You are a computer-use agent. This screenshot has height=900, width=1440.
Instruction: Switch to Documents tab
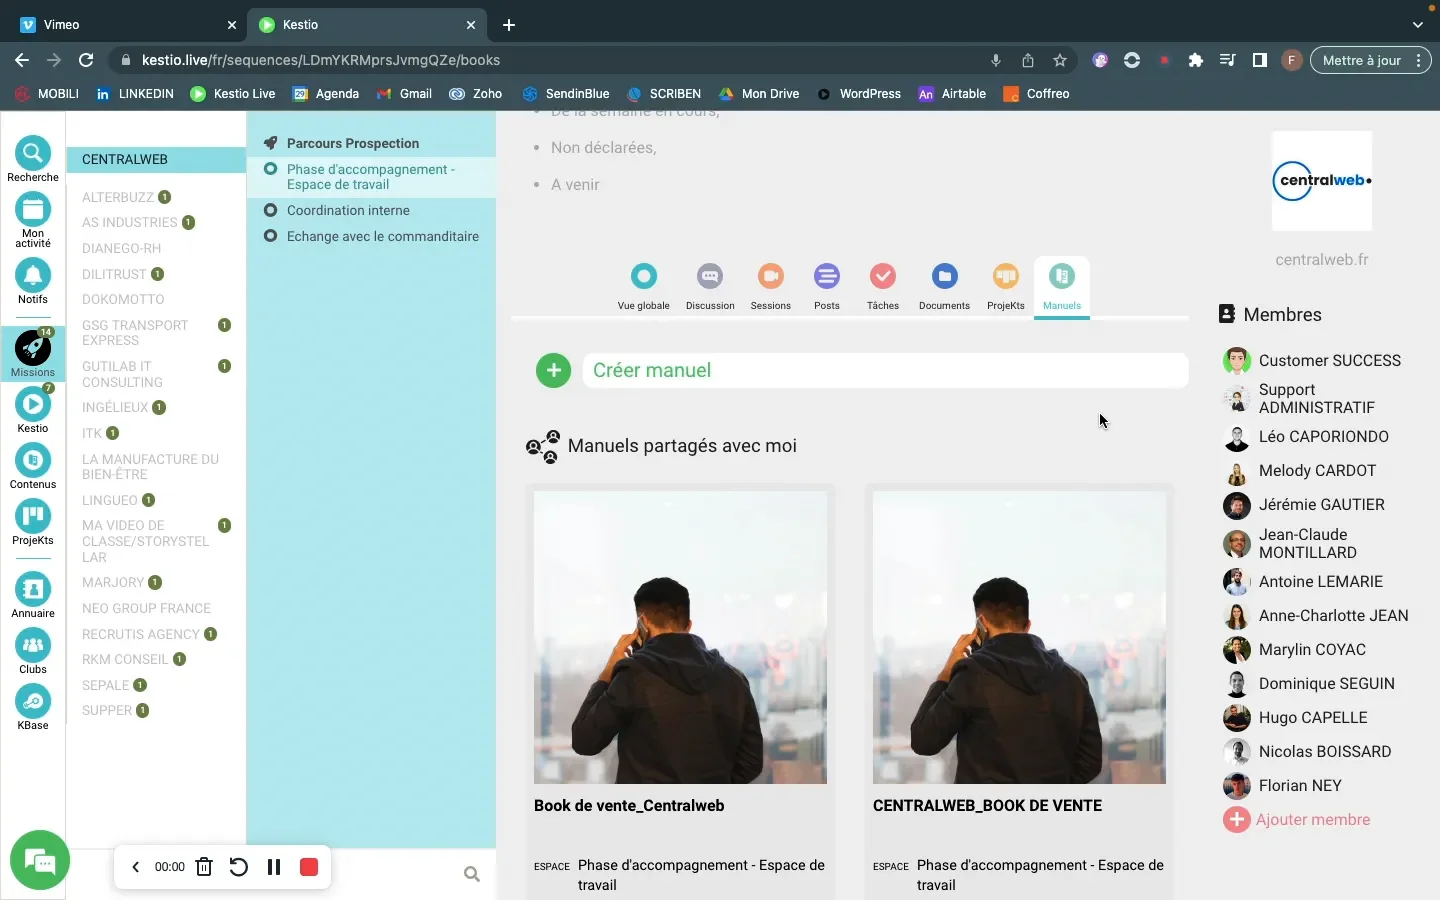pyautogui.click(x=944, y=286)
